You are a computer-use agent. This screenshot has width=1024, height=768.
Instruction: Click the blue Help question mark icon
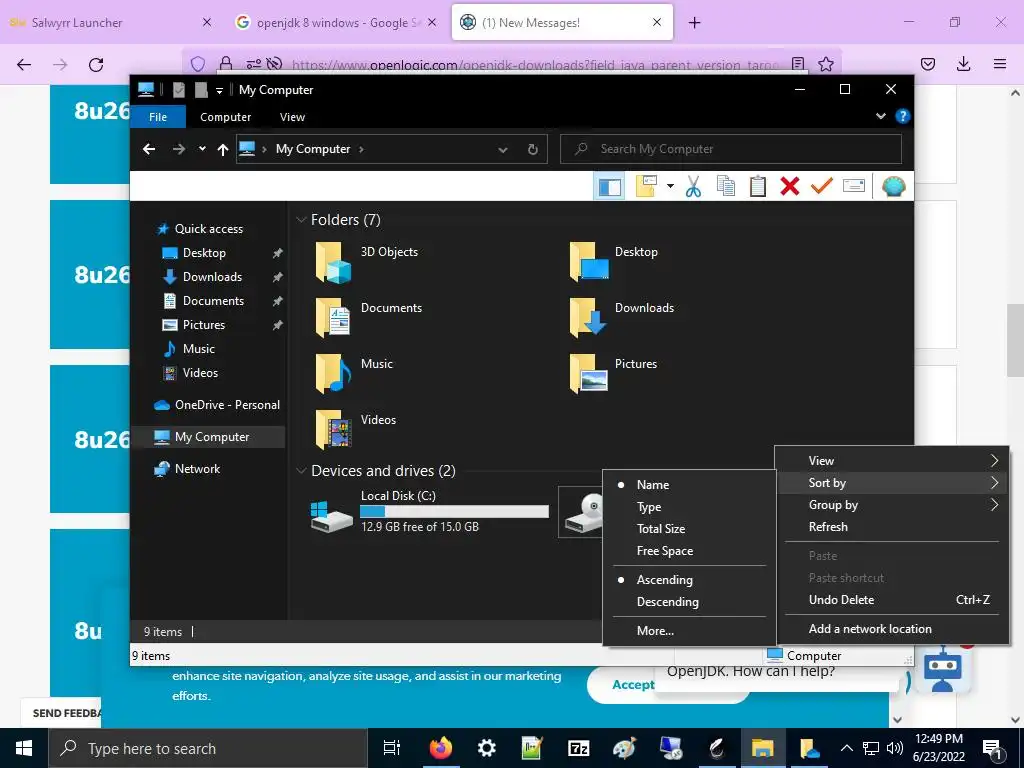point(903,116)
